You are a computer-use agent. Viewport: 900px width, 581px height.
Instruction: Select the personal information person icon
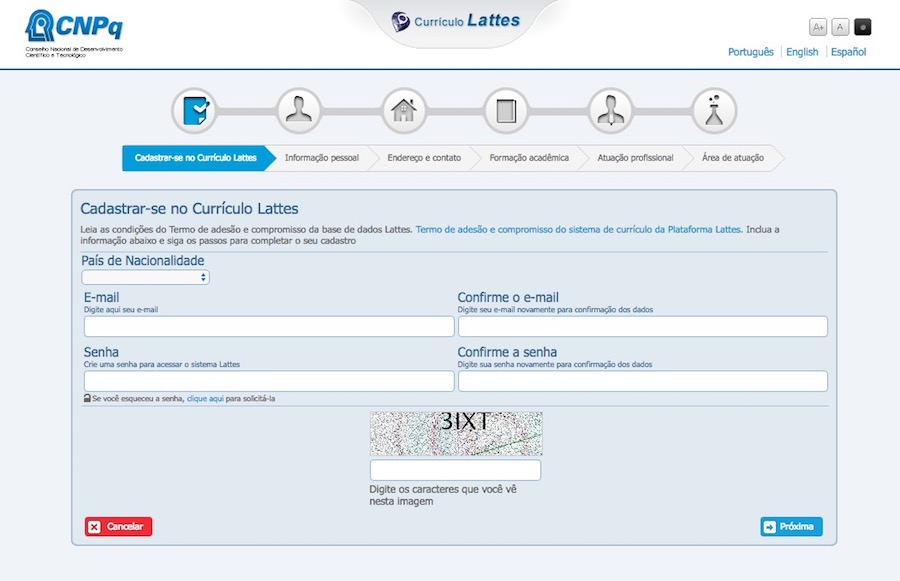(x=298, y=111)
